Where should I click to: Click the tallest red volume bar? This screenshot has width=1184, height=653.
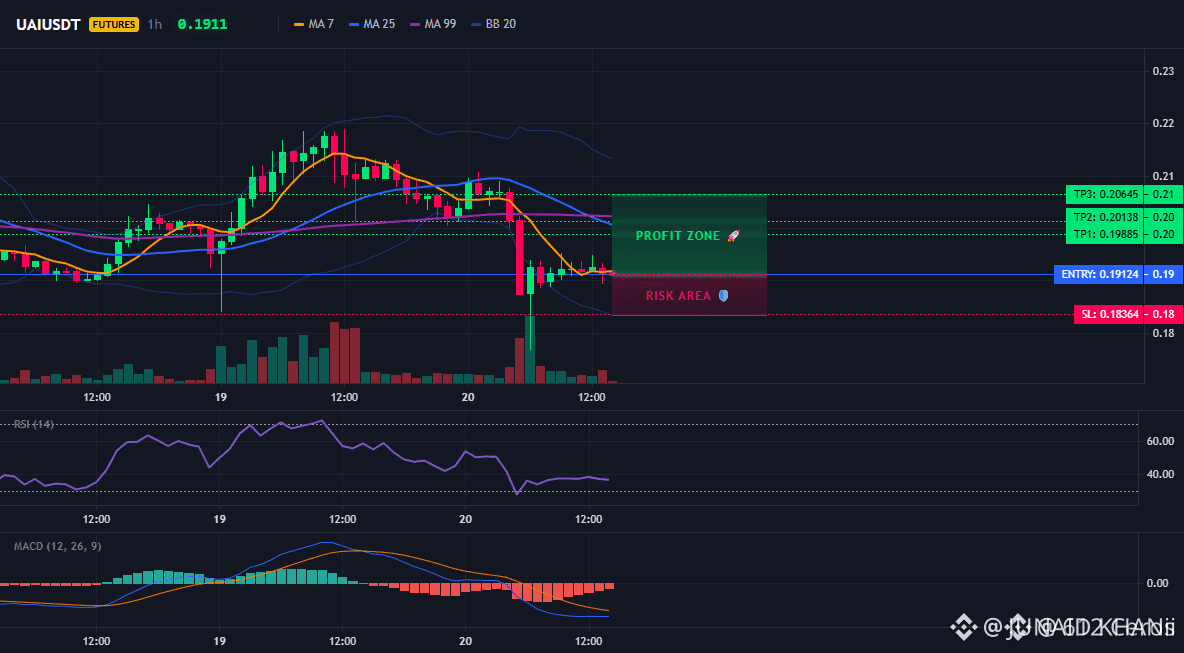point(335,353)
